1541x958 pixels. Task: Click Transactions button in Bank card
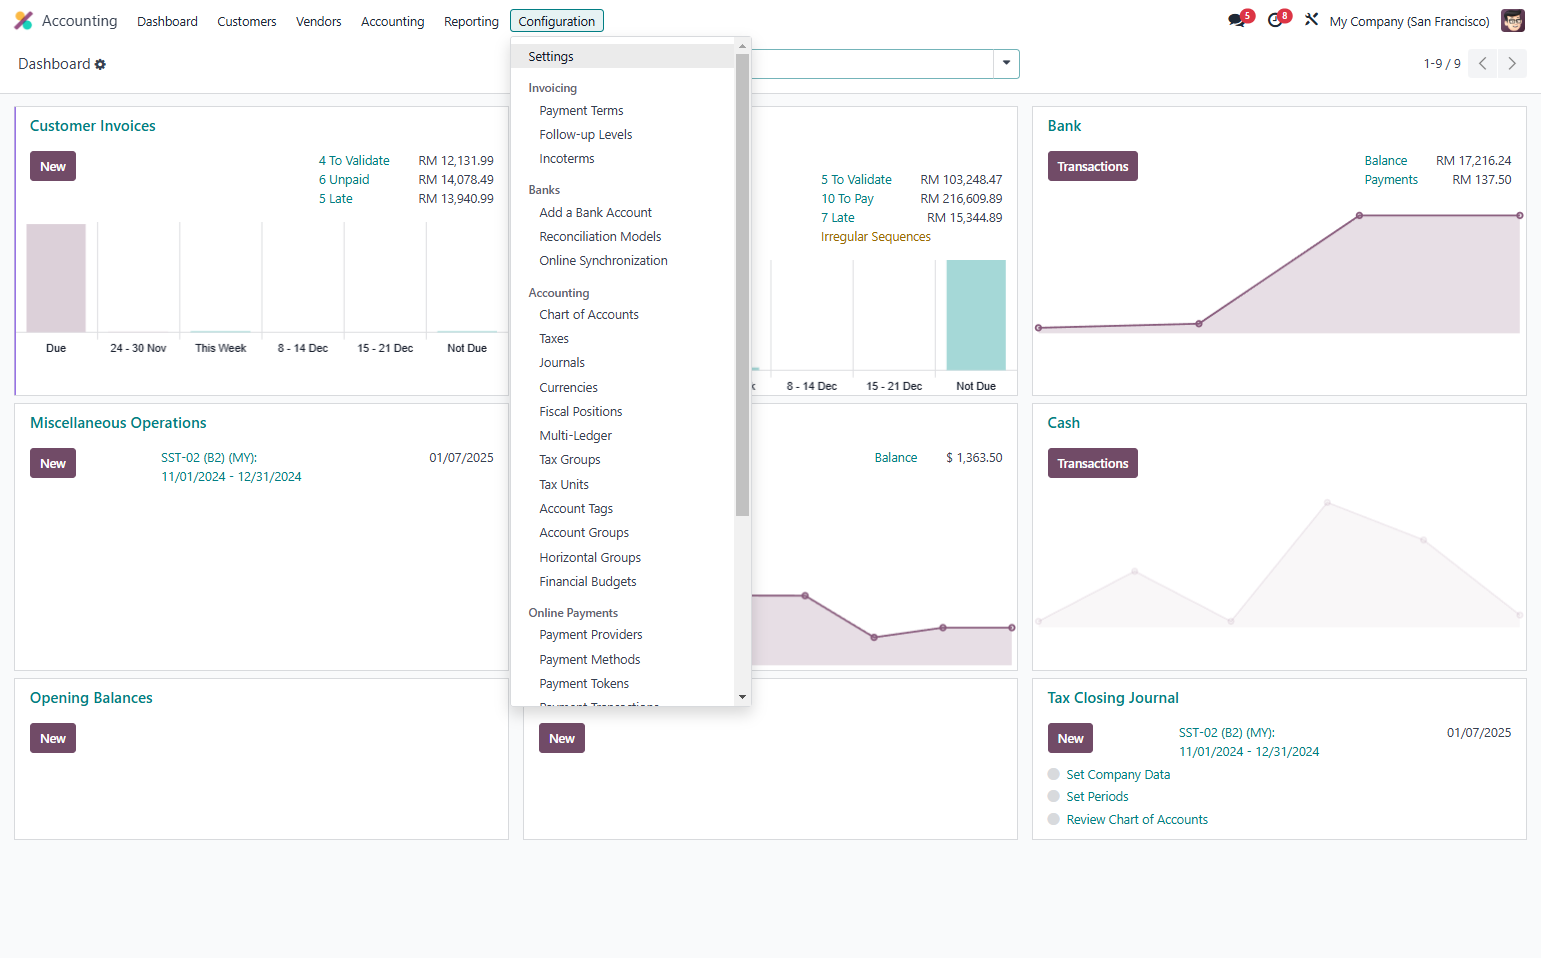click(1092, 166)
